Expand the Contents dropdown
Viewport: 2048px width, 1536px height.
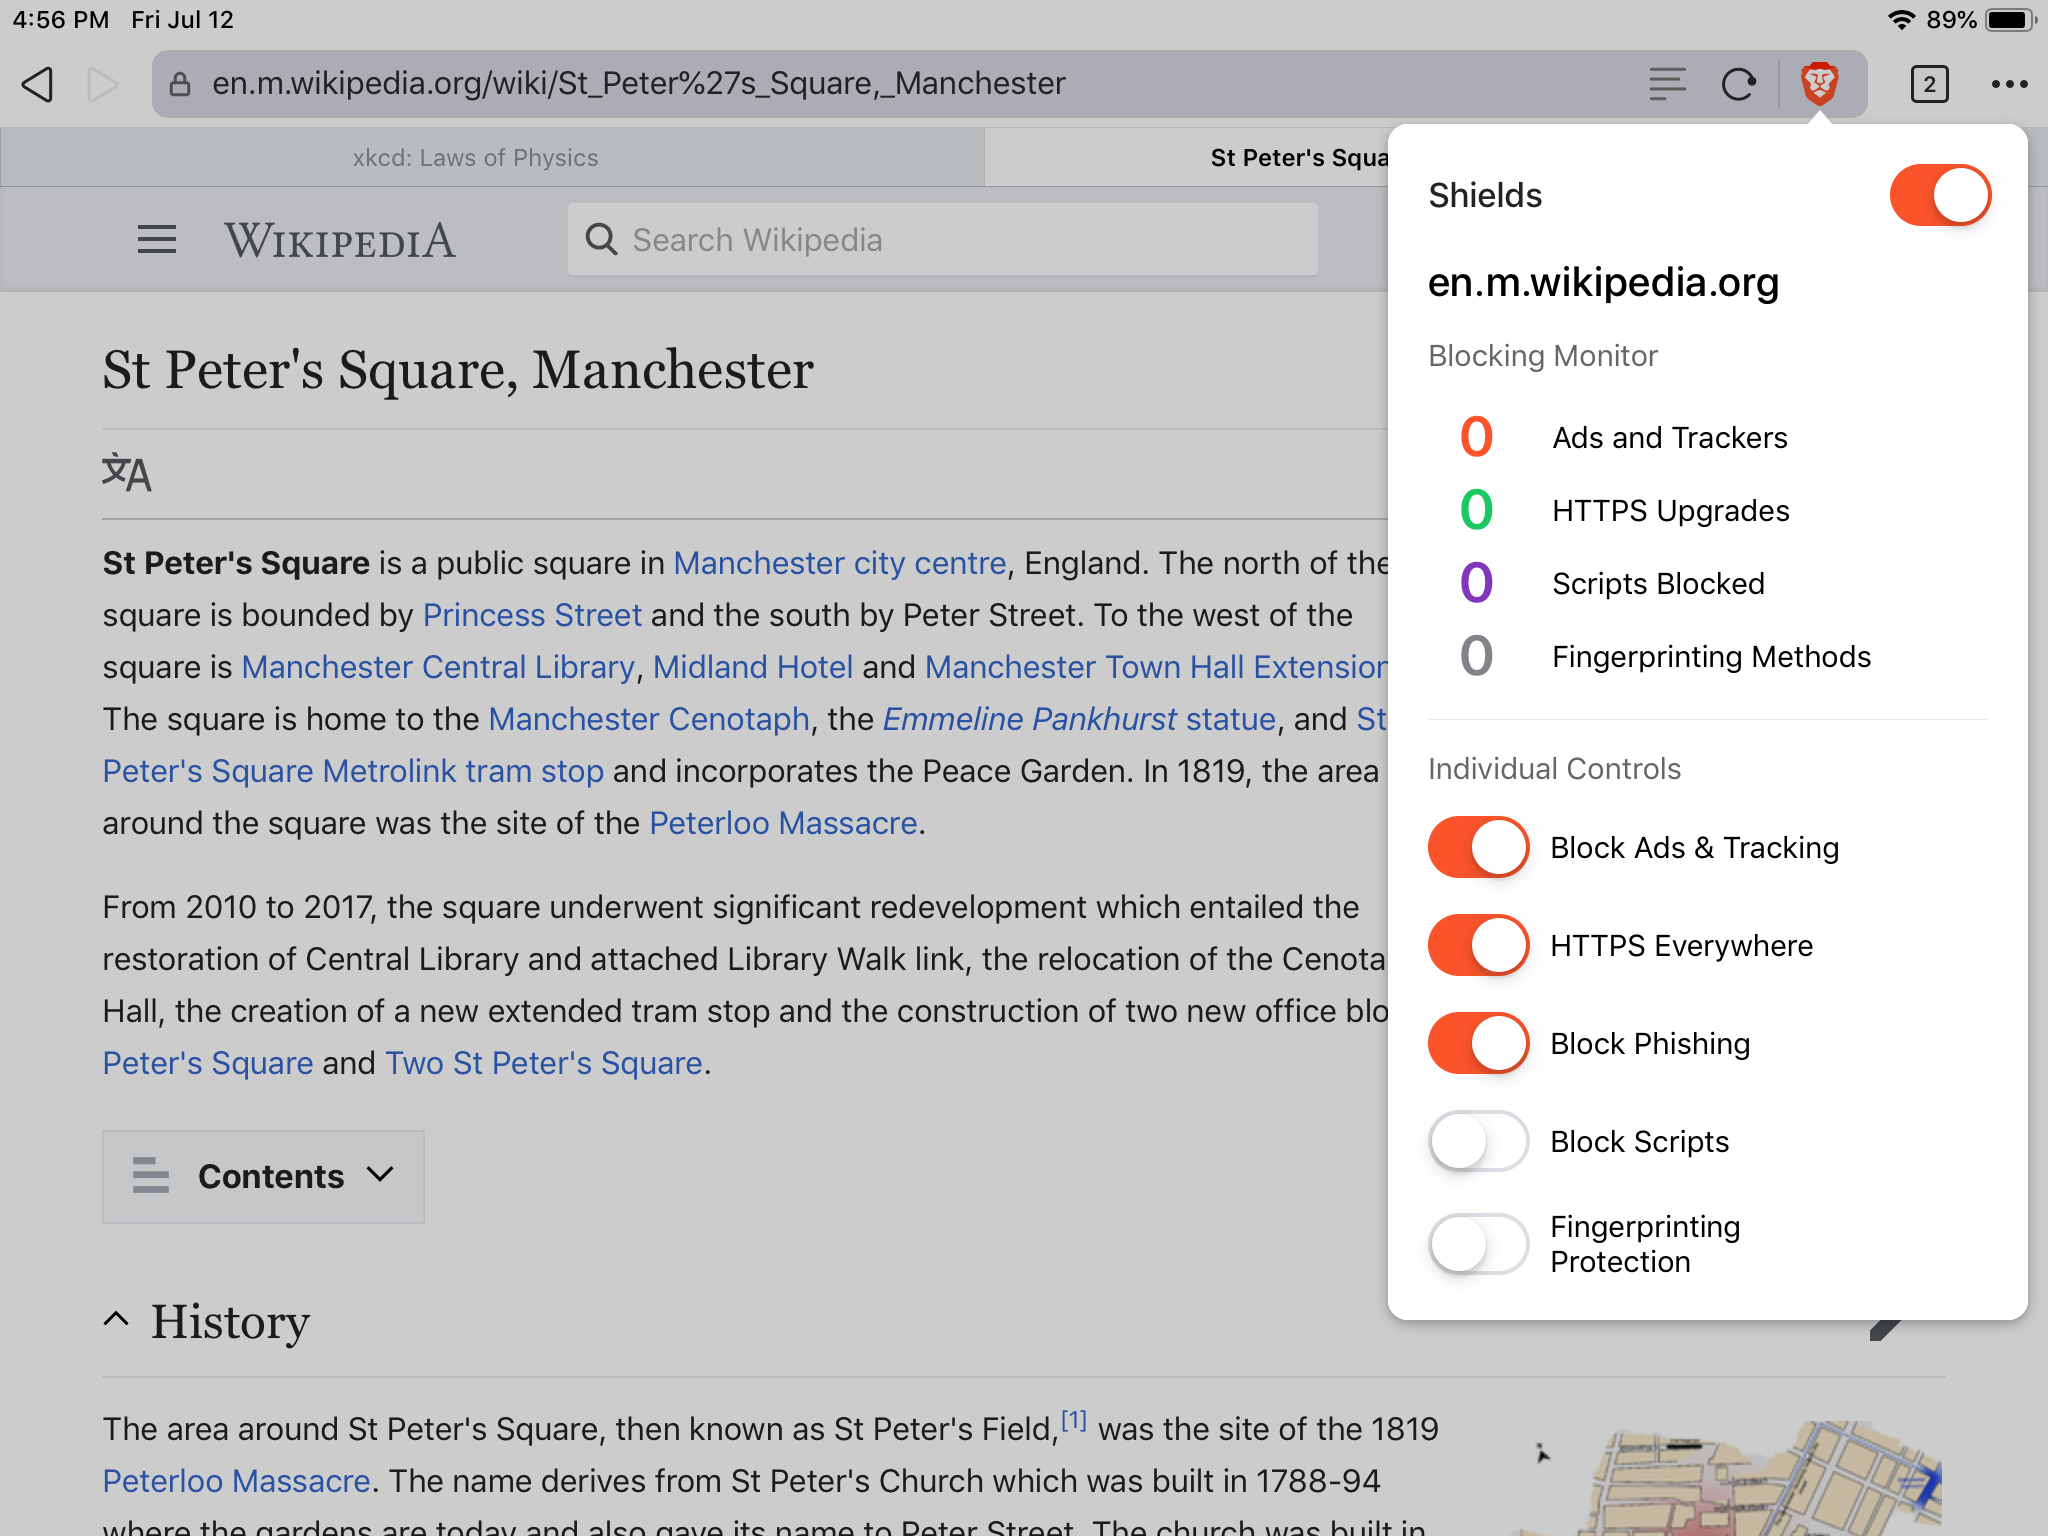click(264, 1176)
